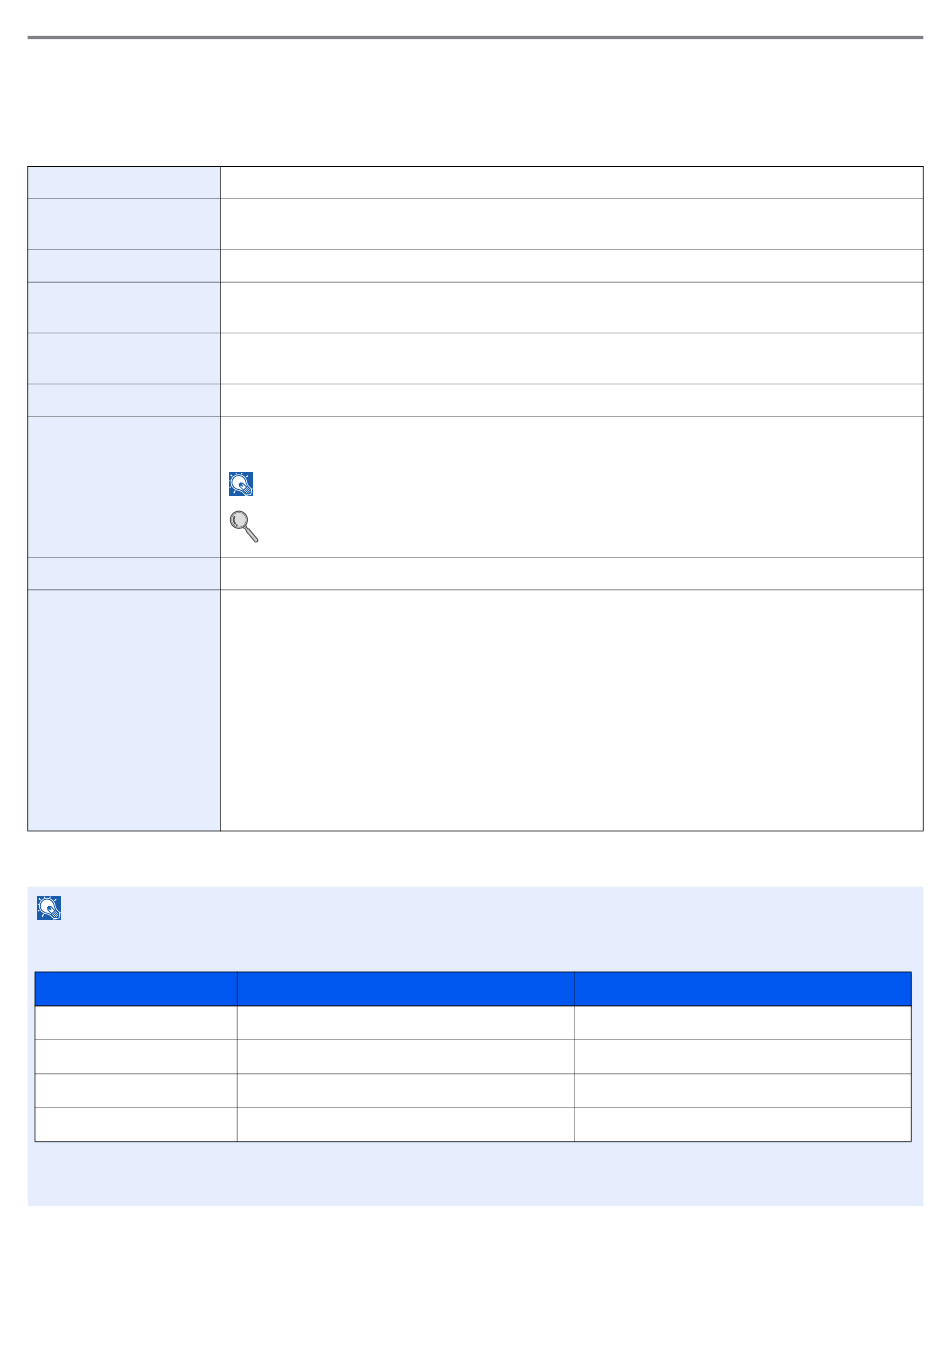Click the empty area right of the note-box icon
The width and height of the screenshot is (950, 1370).
490,908
